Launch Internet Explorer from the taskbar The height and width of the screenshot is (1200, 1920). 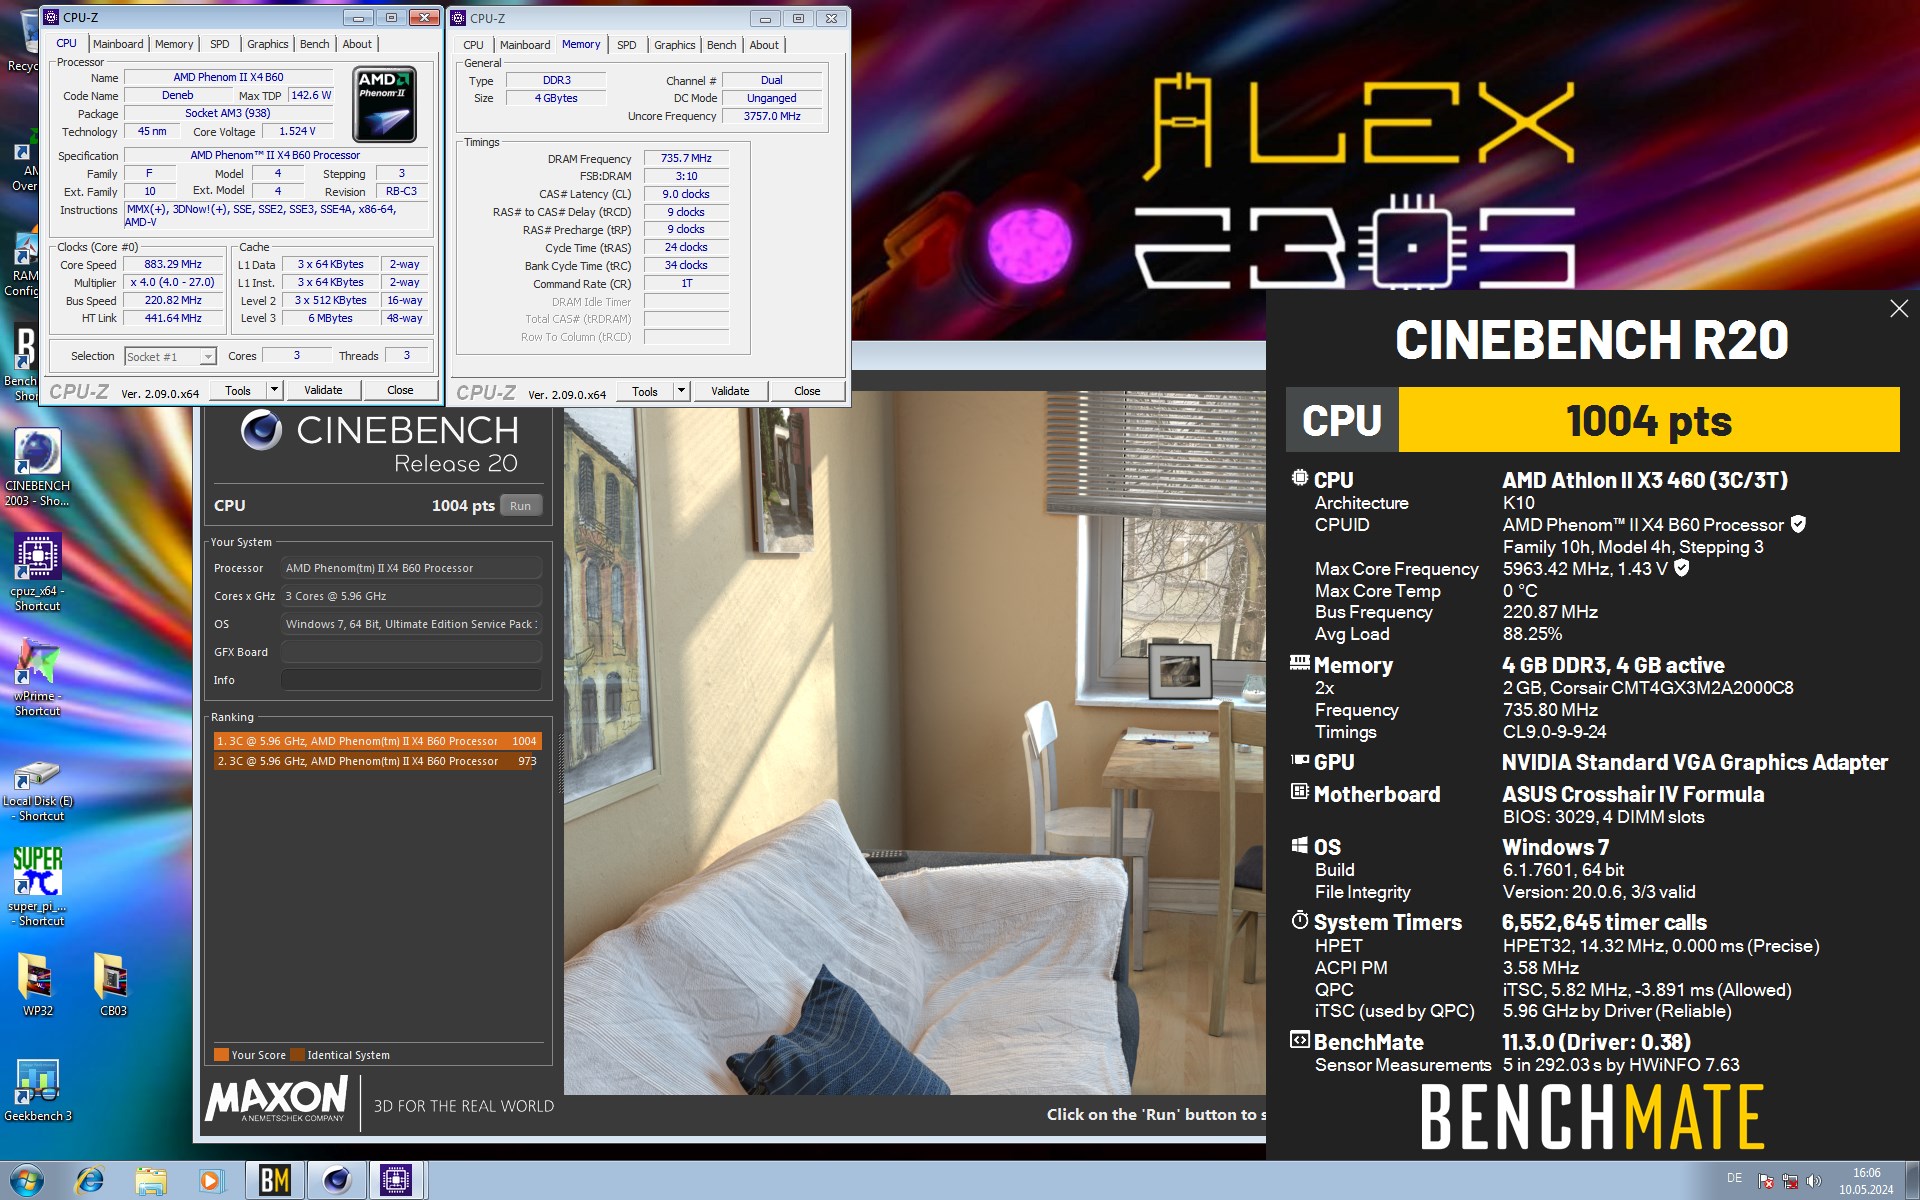click(x=90, y=1181)
